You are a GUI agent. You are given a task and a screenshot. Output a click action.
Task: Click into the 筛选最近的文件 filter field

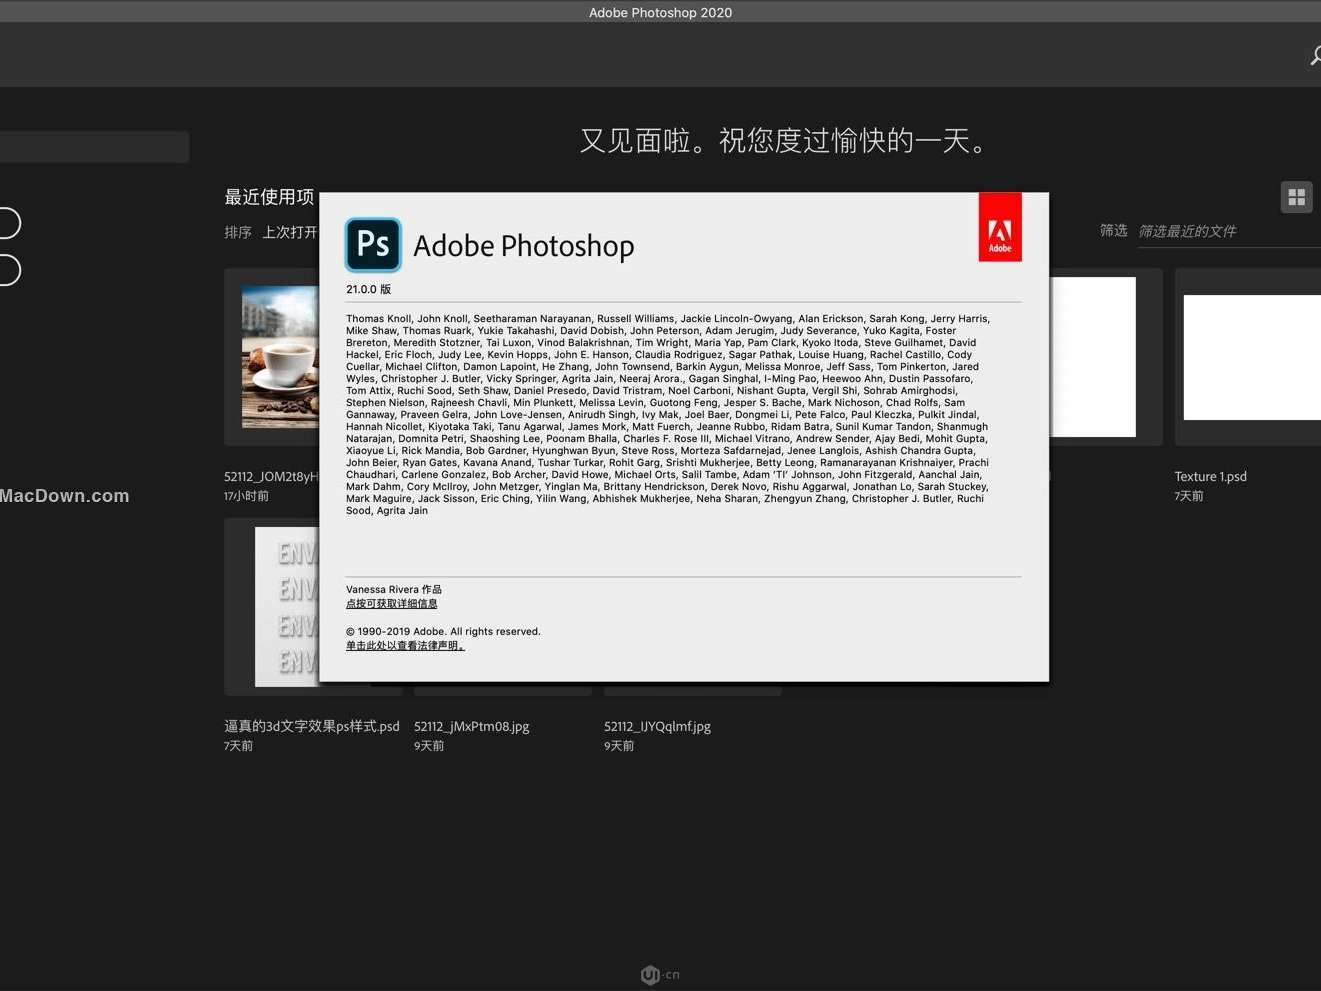(1187, 230)
